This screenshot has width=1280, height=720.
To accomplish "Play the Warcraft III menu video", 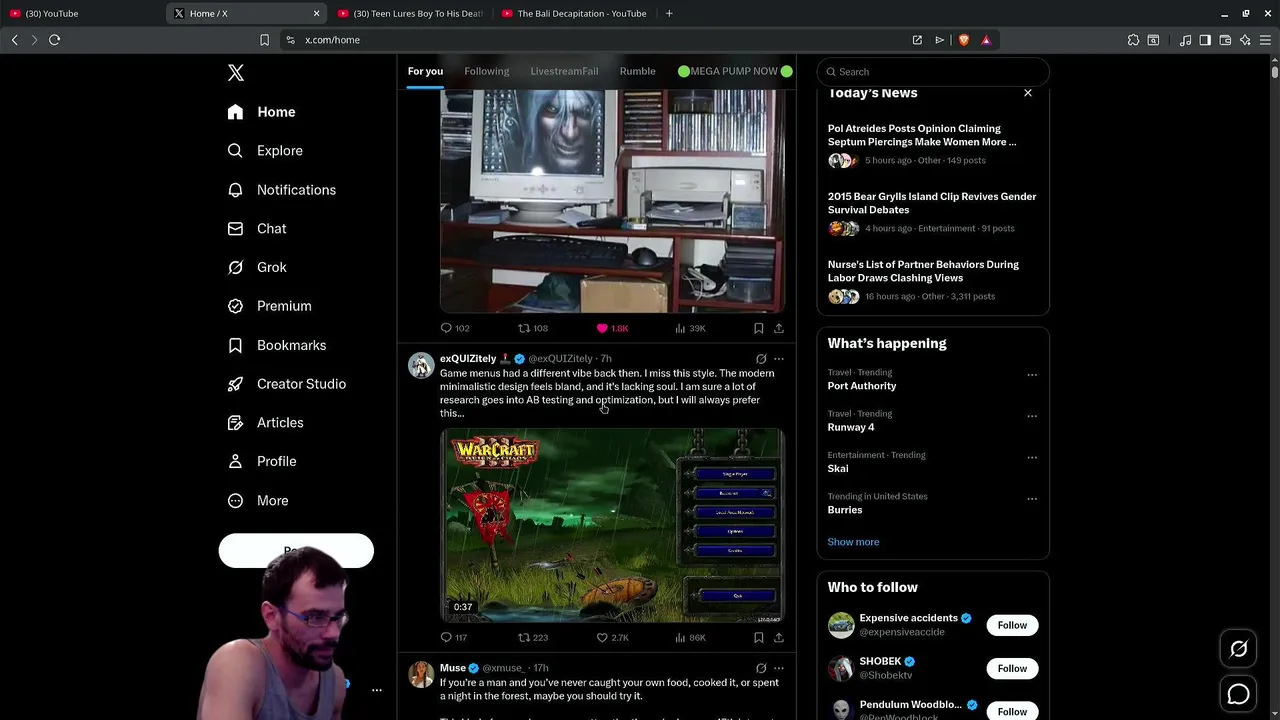I will click(612, 526).
